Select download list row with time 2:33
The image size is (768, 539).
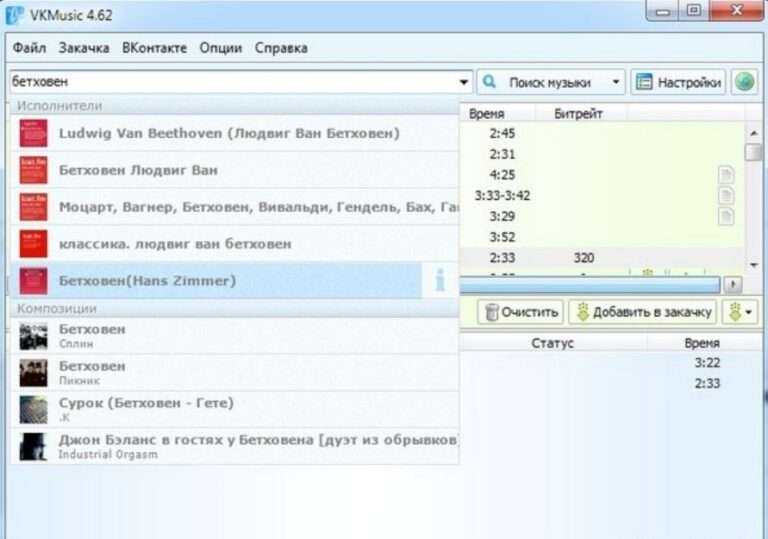[x=612, y=383]
